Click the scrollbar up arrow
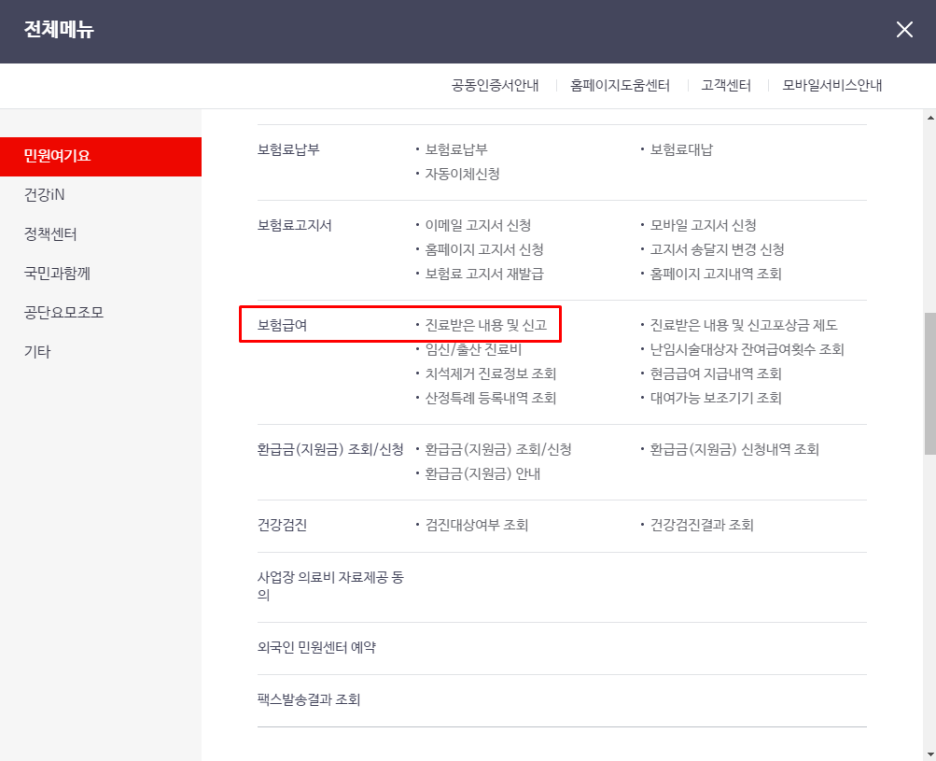Screen dimensions: 936x761 [x=930, y=118]
